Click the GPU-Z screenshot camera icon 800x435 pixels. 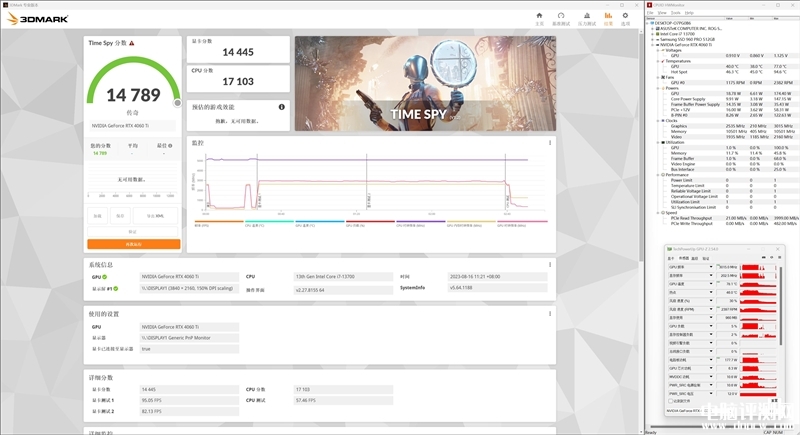point(763,258)
